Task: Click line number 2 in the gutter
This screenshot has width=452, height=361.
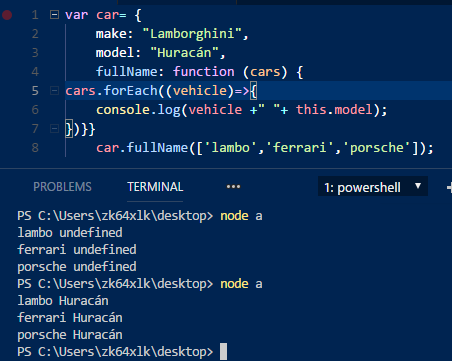Action: pyautogui.click(x=35, y=34)
